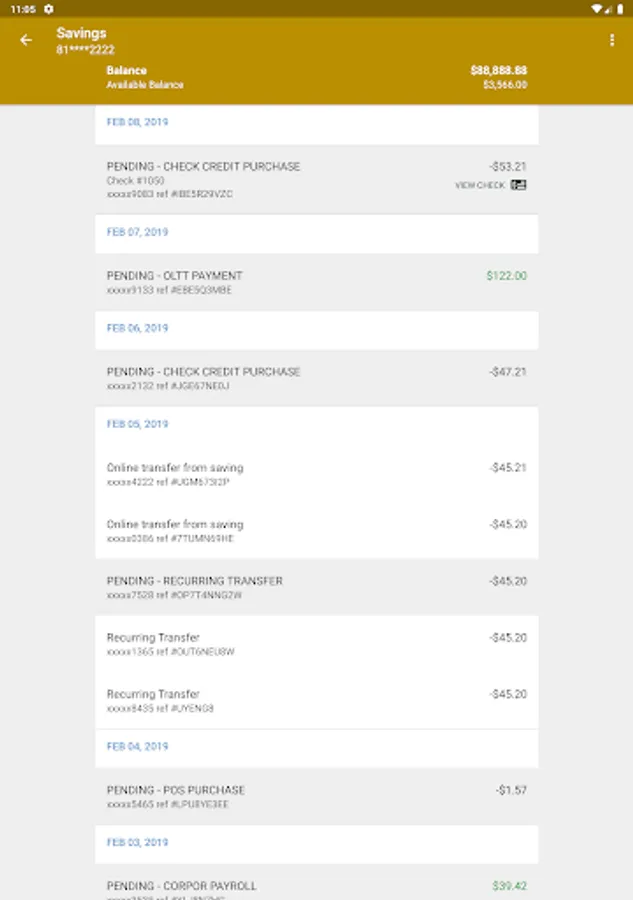This screenshot has width=633, height=900.
Task: Open online transfer with ref #7TUMN69HE
Action: pyautogui.click(x=316, y=530)
